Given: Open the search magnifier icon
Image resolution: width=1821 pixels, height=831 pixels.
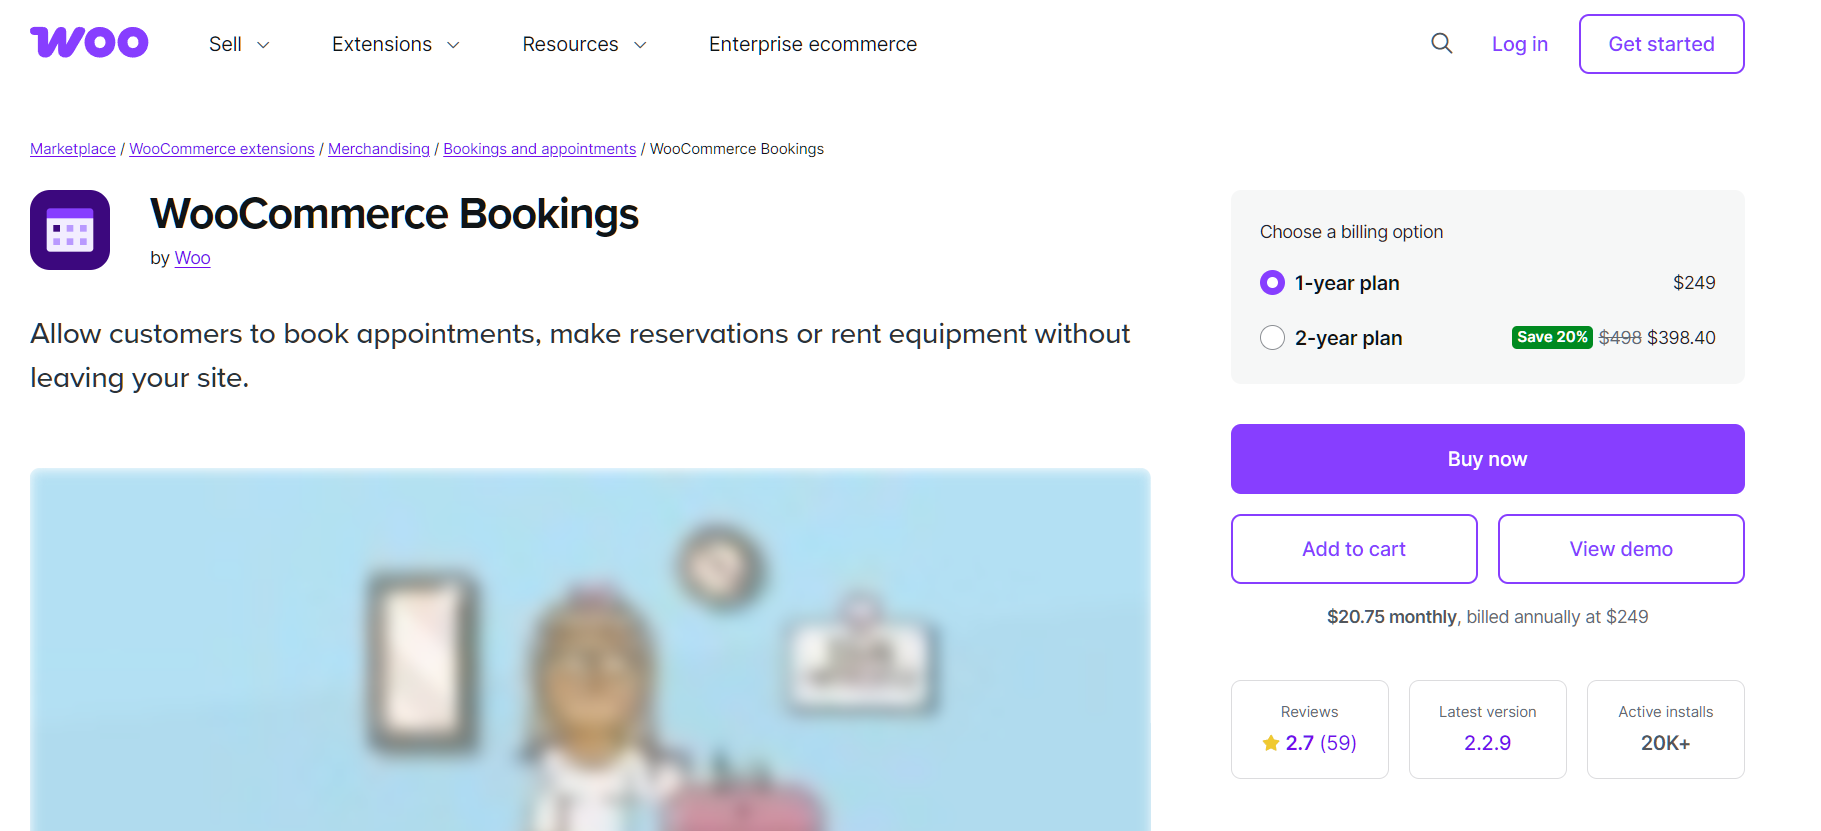Looking at the screenshot, I should pos(1441,43).
